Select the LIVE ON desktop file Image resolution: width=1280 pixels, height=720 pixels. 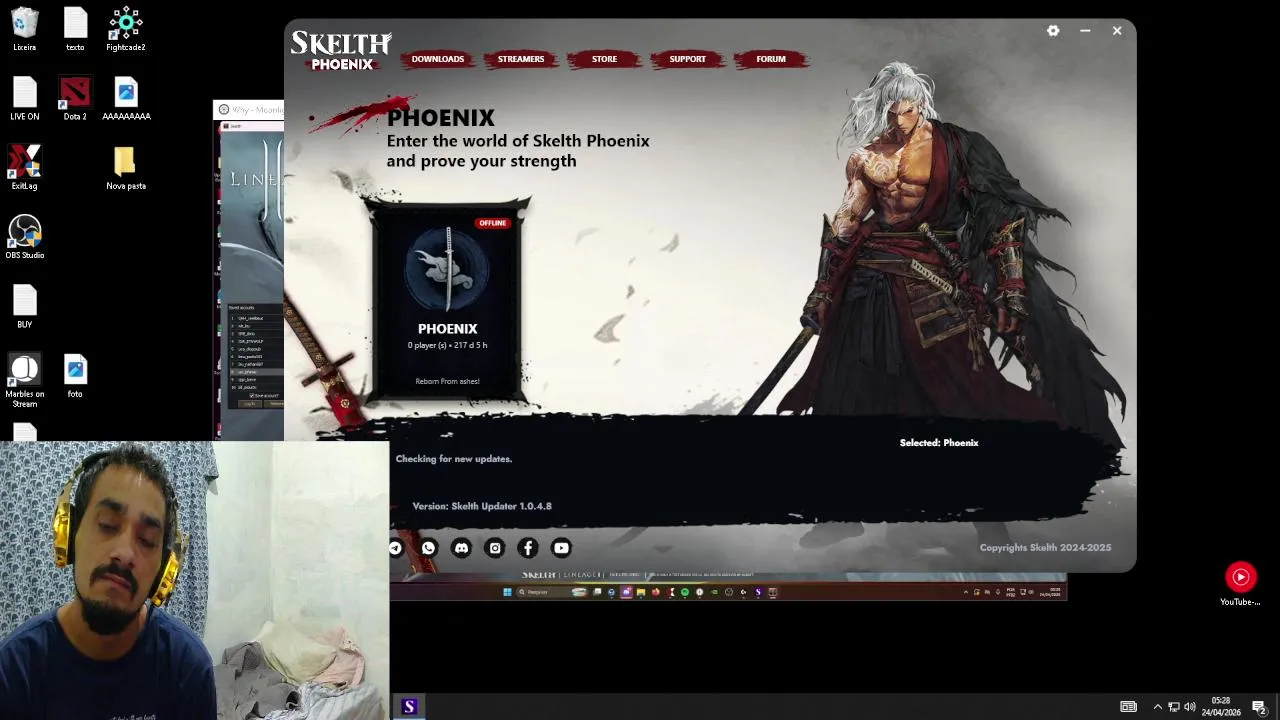click(25, 99)
